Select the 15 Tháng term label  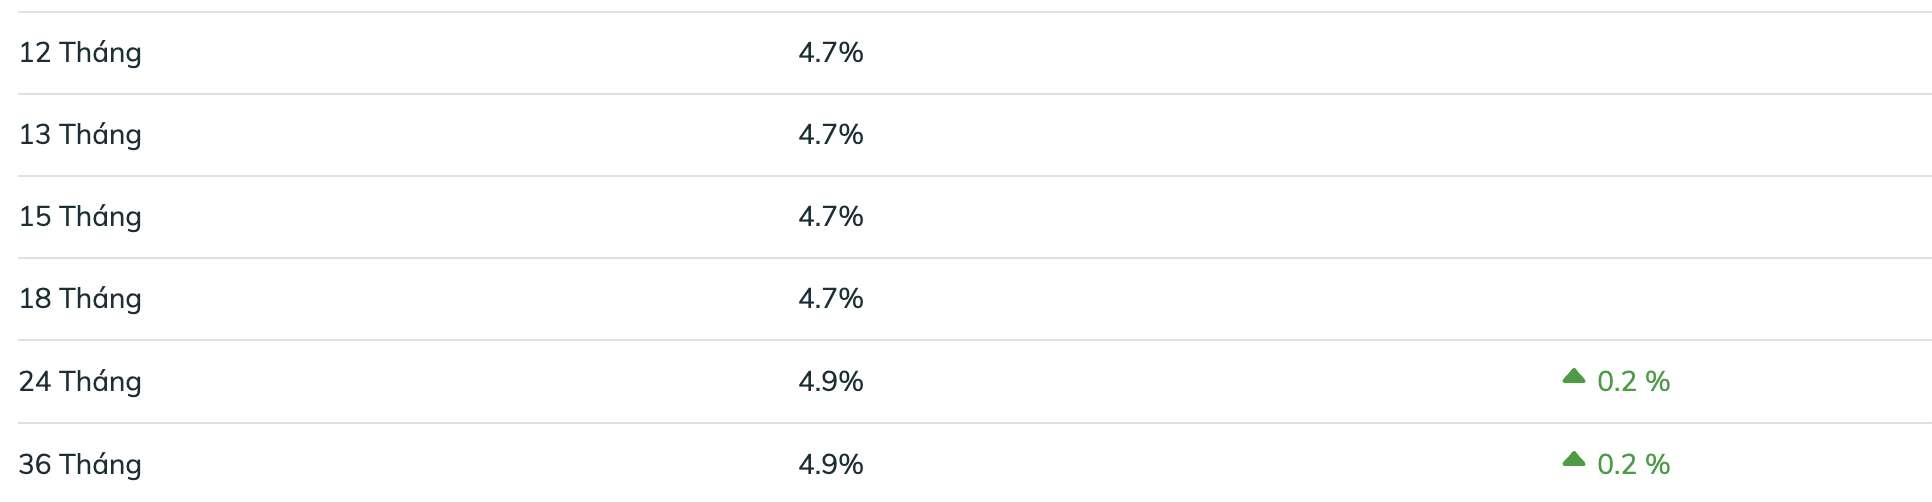(x=80, y=216)
